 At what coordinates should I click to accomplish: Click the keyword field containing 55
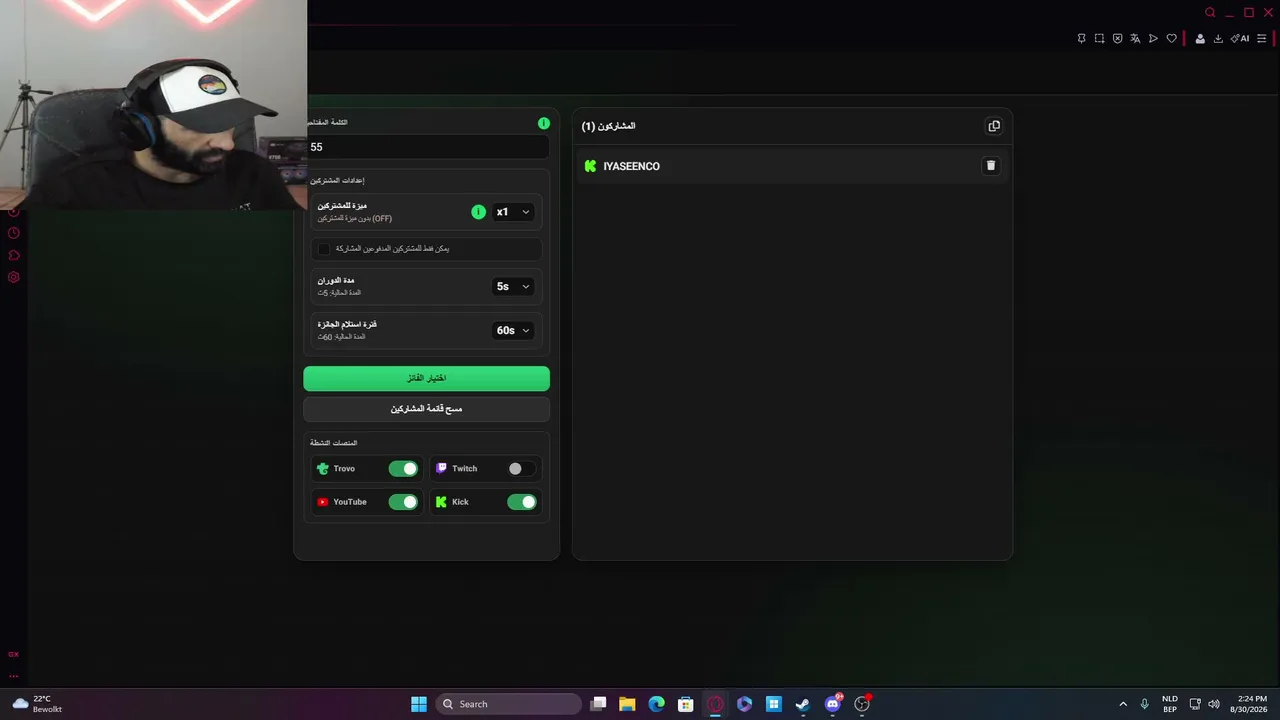pyautogui.click(x=427, y=147)
